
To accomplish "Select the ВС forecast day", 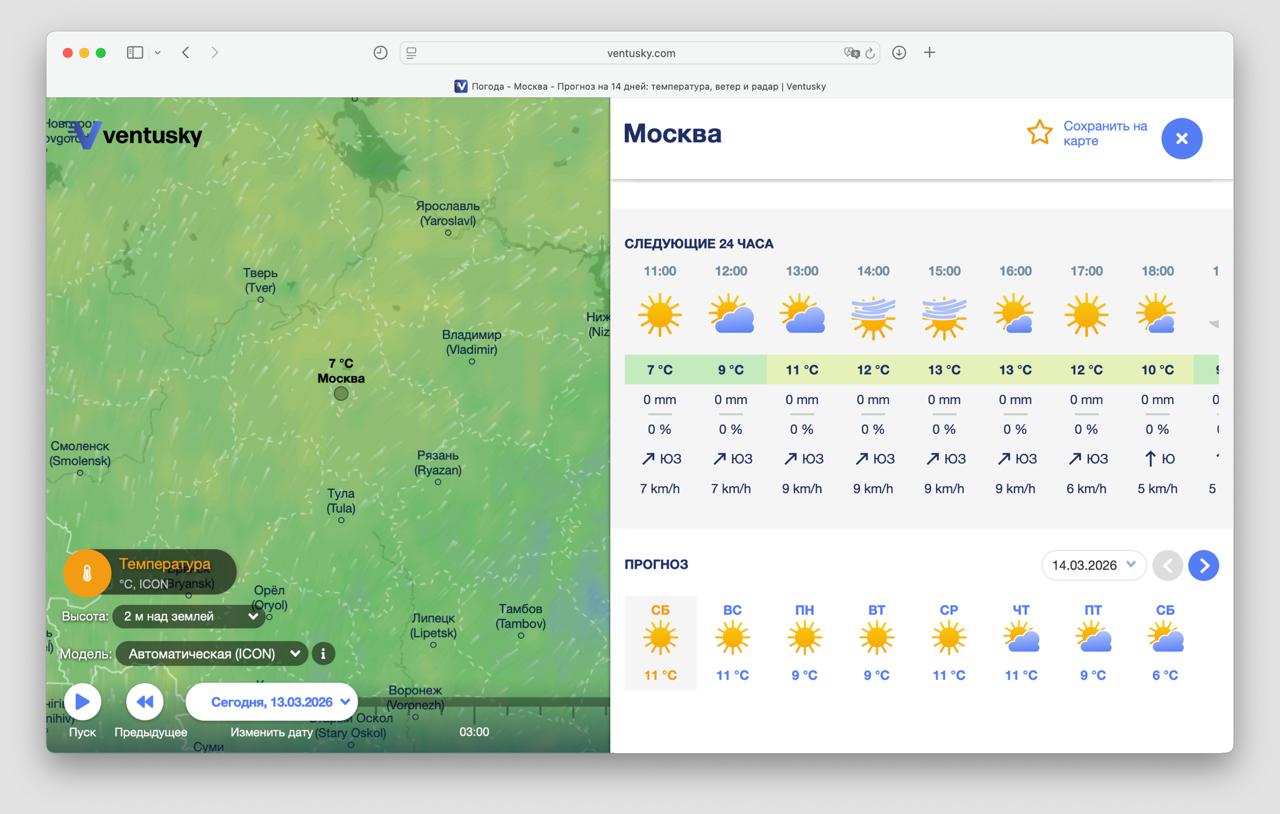I will pyautogui.click(x=732, y=635).
